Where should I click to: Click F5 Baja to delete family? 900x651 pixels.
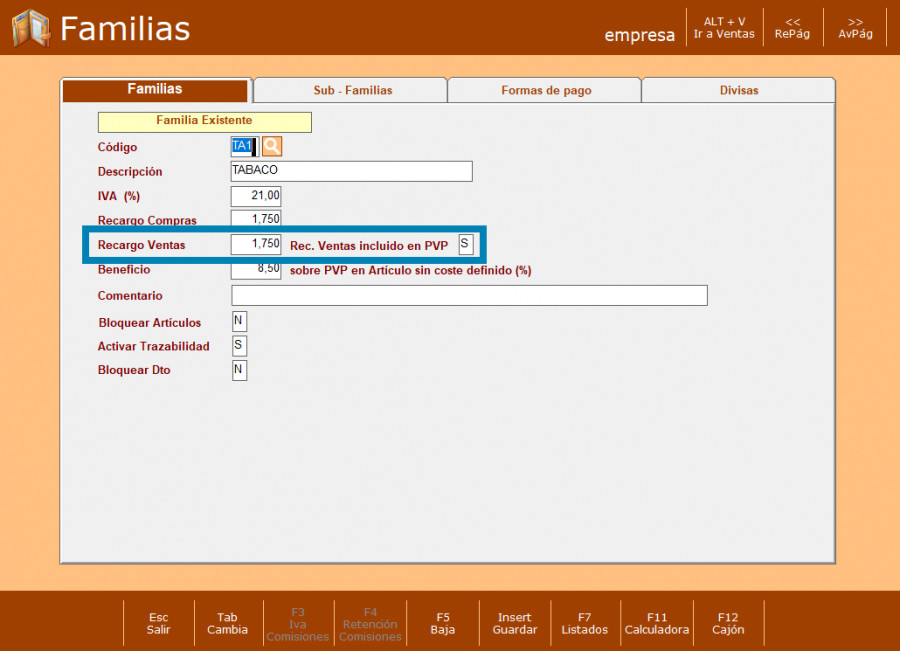(x=443, y=623)
